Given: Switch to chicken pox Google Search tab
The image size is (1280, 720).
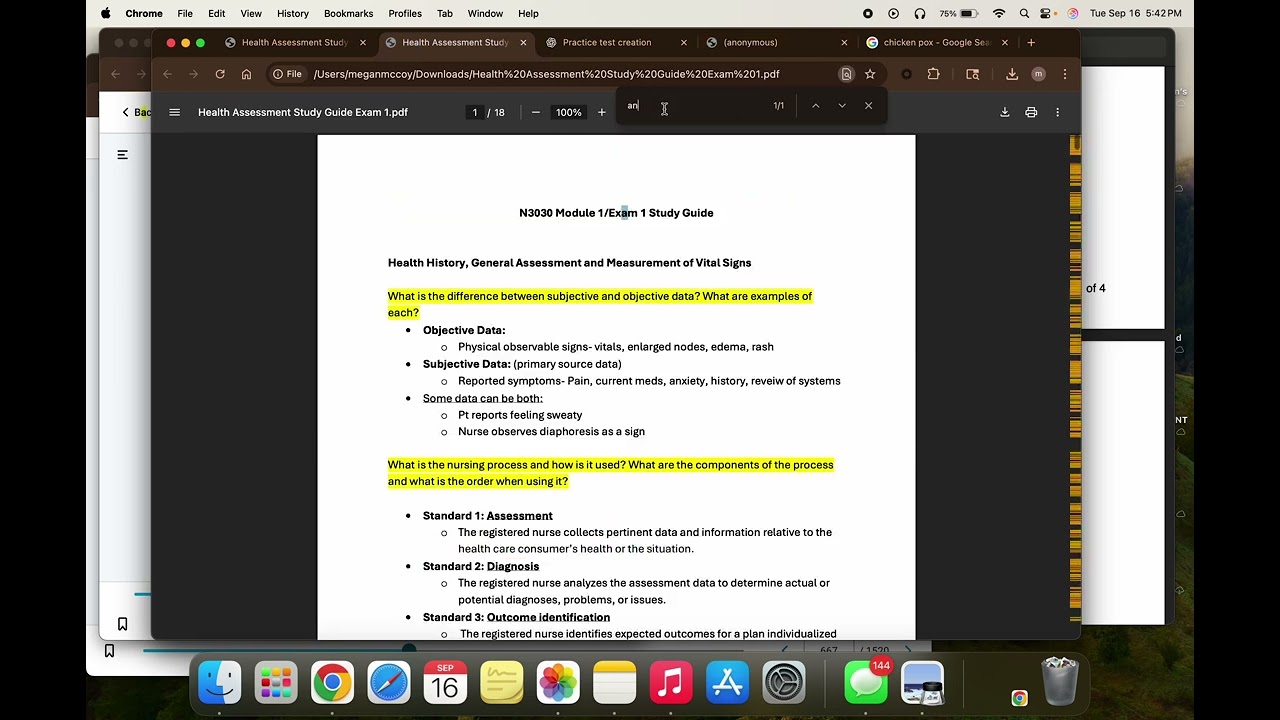Looking at the screenshot, I should tap(937, 42).
